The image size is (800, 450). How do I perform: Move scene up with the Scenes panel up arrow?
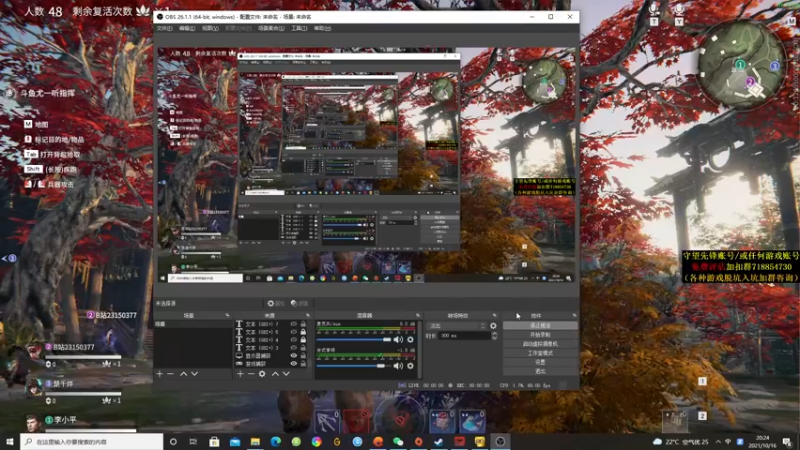pos(183,374)
